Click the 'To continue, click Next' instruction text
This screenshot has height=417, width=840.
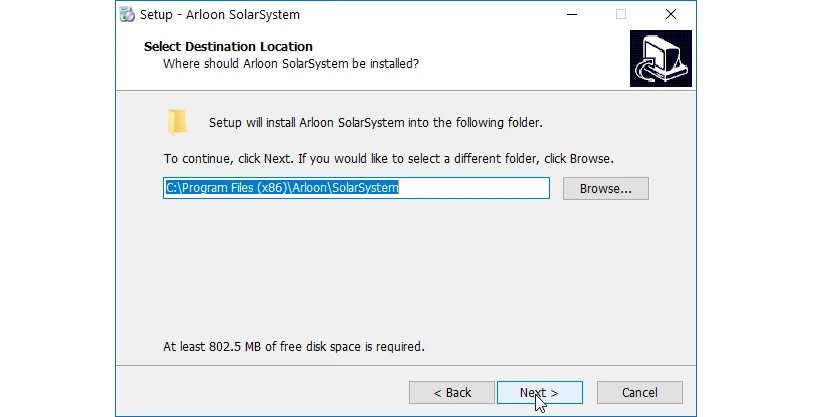tap(388, 159)
